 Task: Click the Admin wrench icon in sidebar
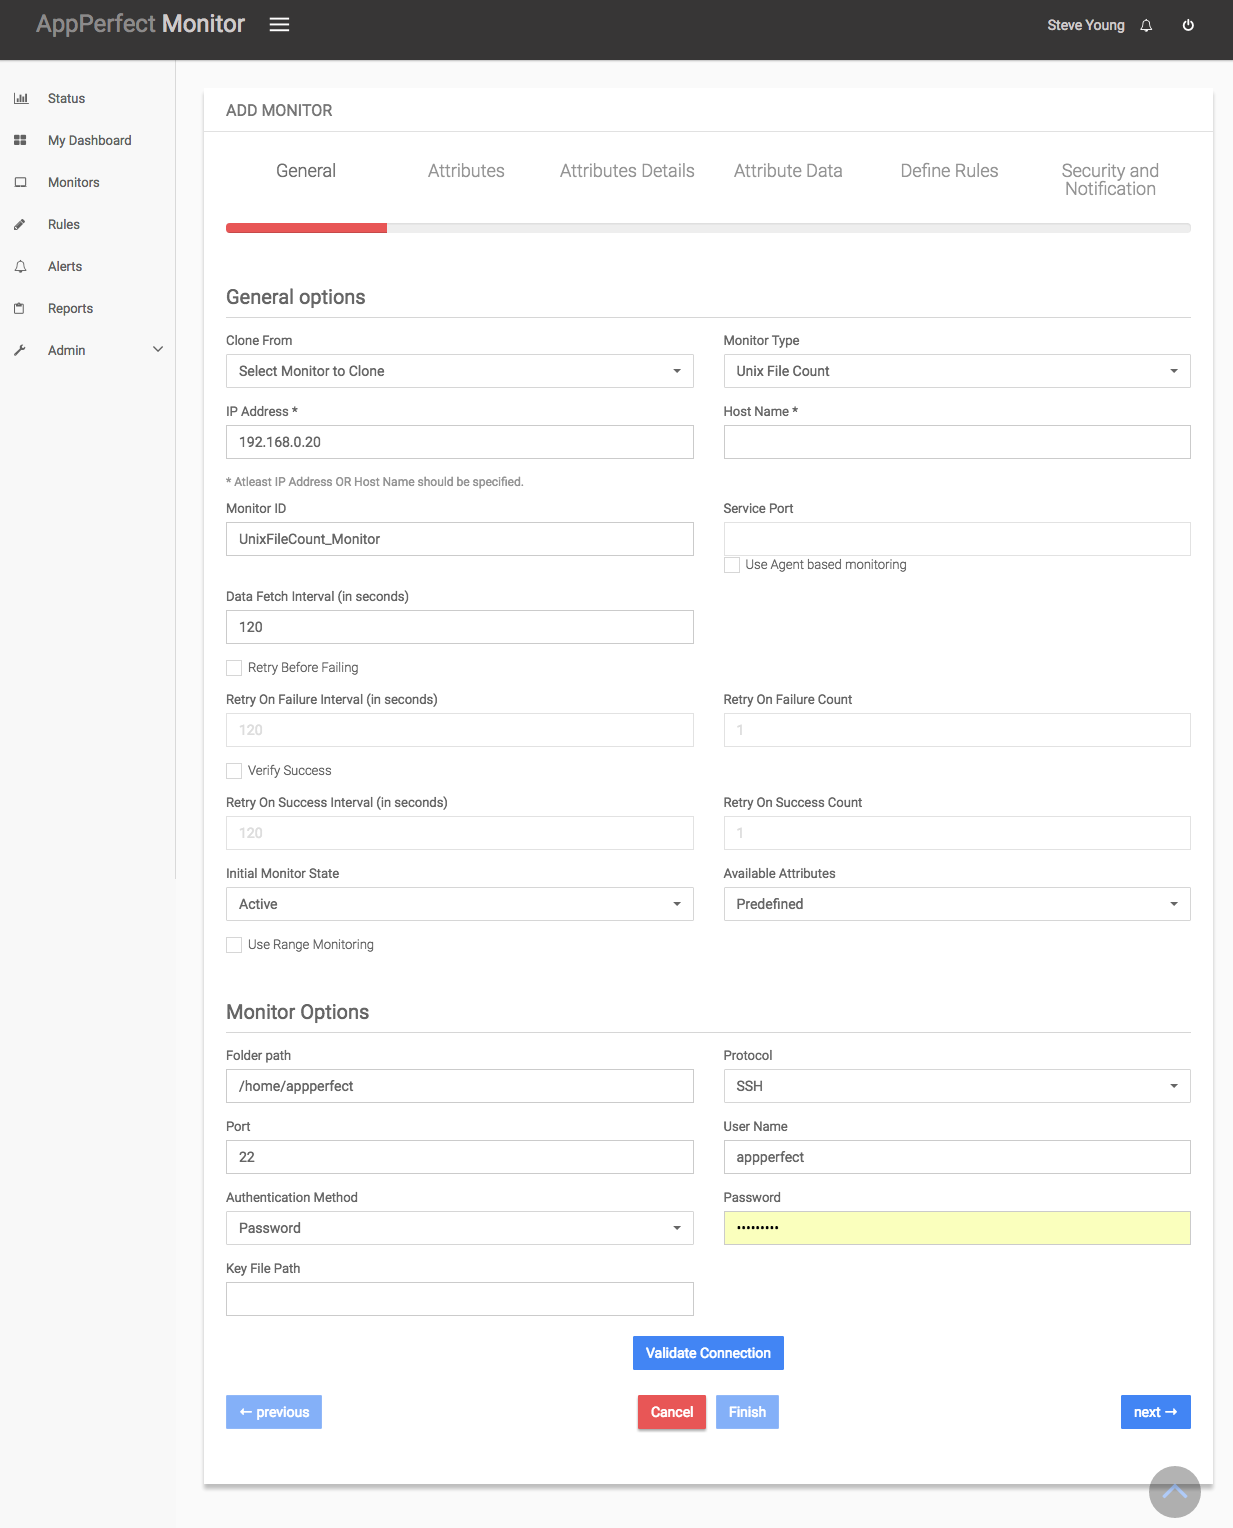tap(20, 350)
